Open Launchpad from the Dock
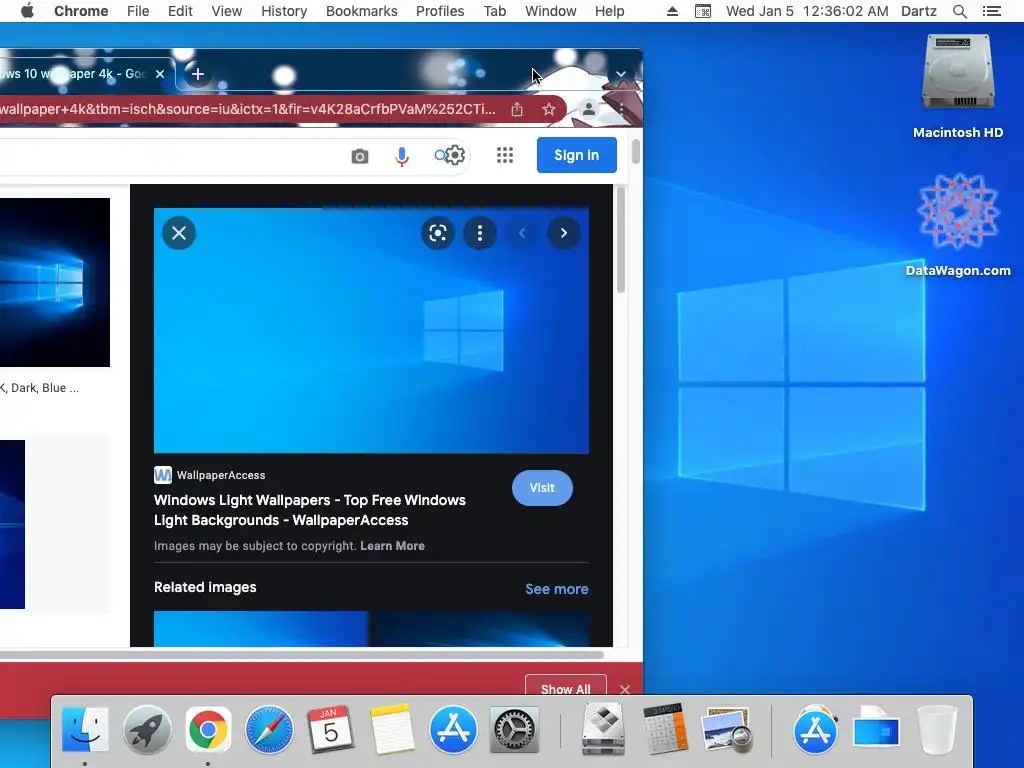 click(x=147, y=729)
